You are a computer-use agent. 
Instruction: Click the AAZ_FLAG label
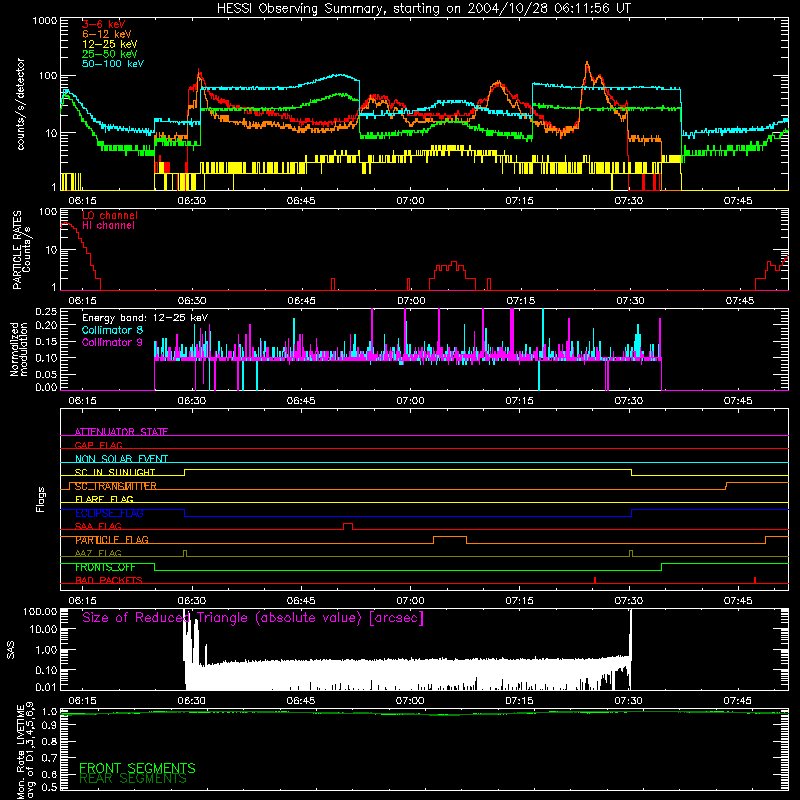pyautogui.click(x=98, y=553)
